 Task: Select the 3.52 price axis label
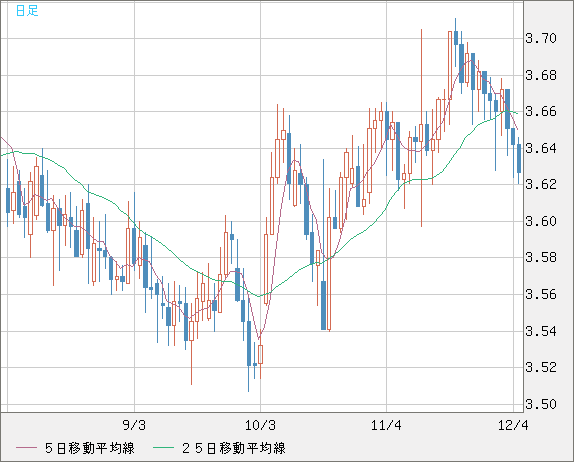(541, 367)
